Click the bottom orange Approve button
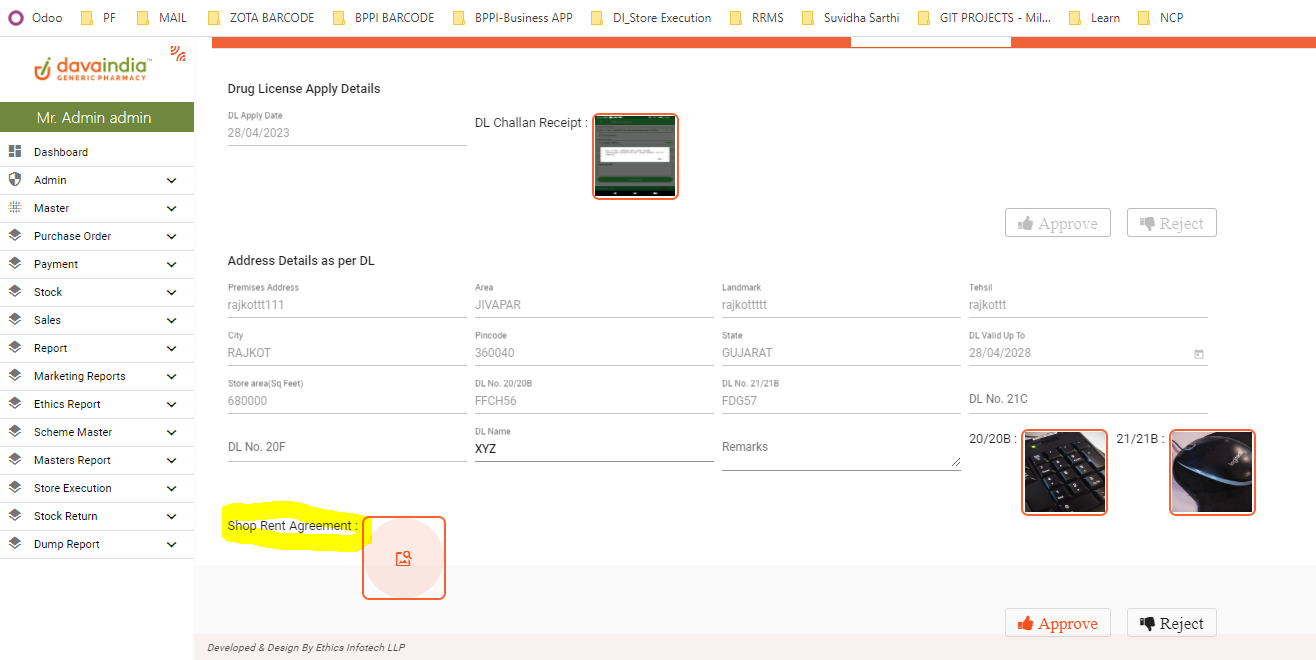The image size is (1316, 660). pyautogui.click(x=1057, y=623)
